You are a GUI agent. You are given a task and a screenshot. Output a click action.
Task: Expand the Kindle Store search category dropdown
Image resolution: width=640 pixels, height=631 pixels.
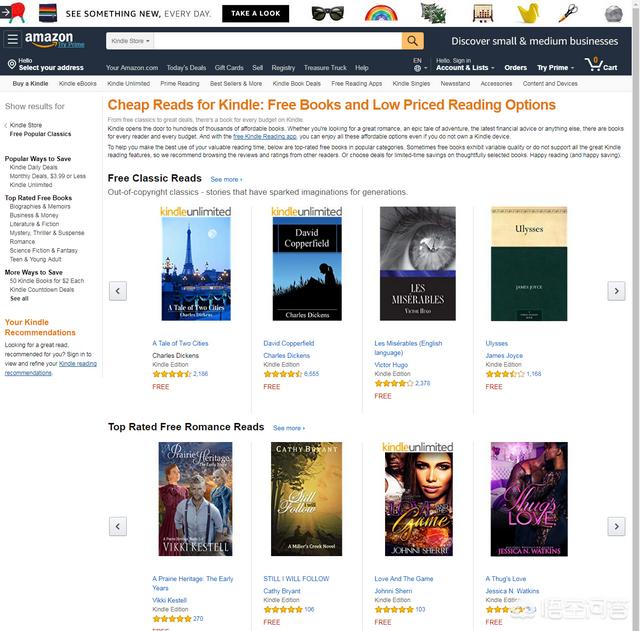coord(130,41)
